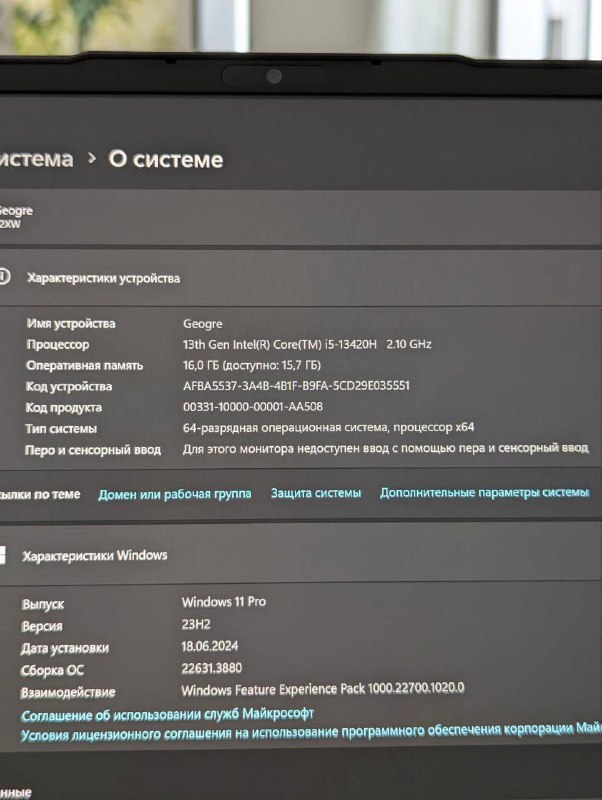602x800 pixels.
Task: Click the 'Перо и сенсорный ввод' label
Action: [93, 450]
